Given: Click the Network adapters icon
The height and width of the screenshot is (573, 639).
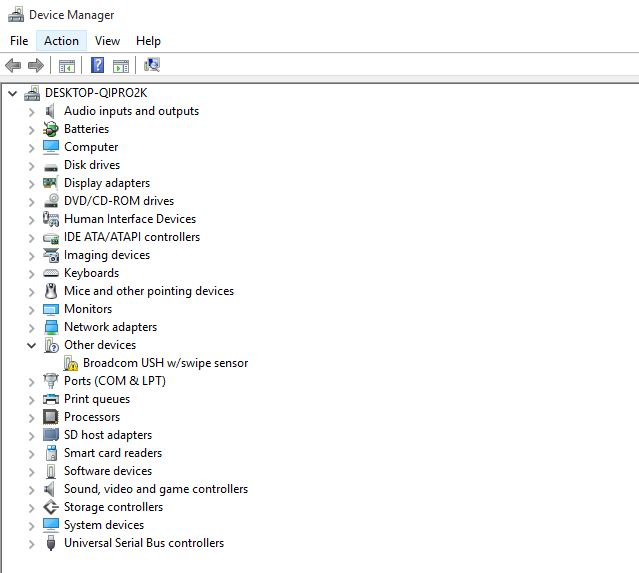Looking at the screenshot, I should pyautogui.click(x=51, y=327).
